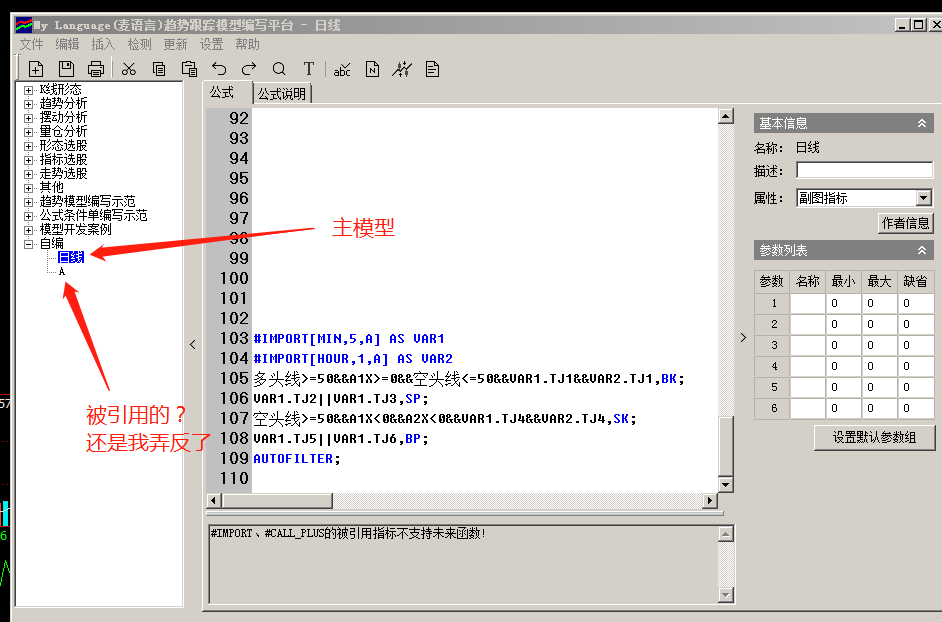Switch to the 公式说明 tab

pos(282,94)
